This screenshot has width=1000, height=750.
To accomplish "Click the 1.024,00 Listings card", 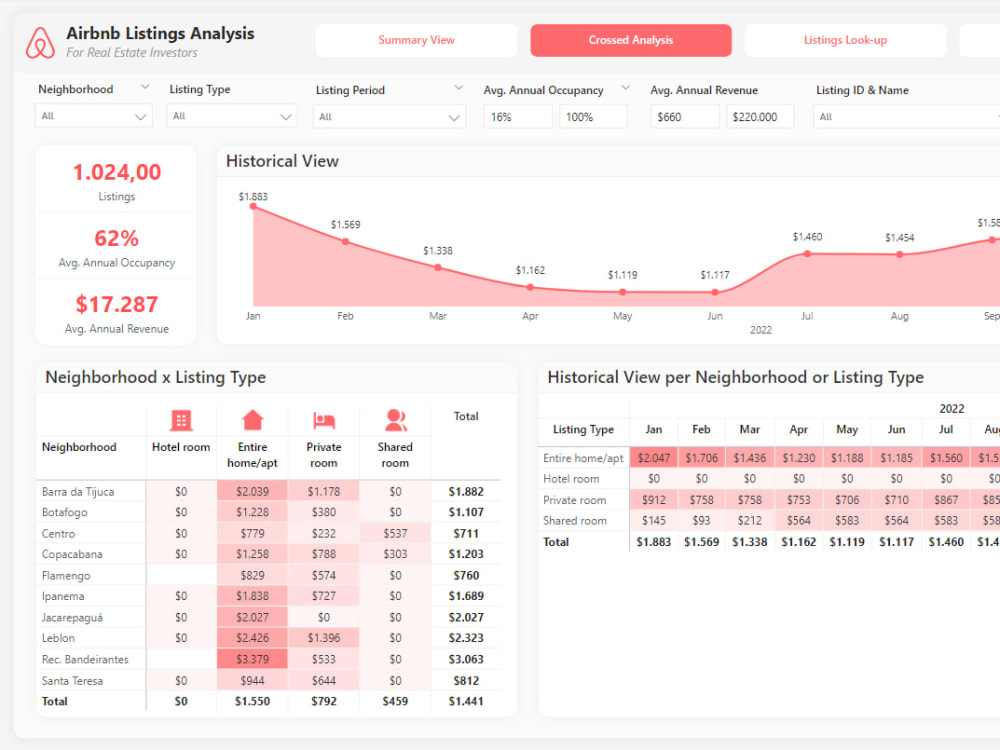I will pyautogui.click(x=115, y=178).
